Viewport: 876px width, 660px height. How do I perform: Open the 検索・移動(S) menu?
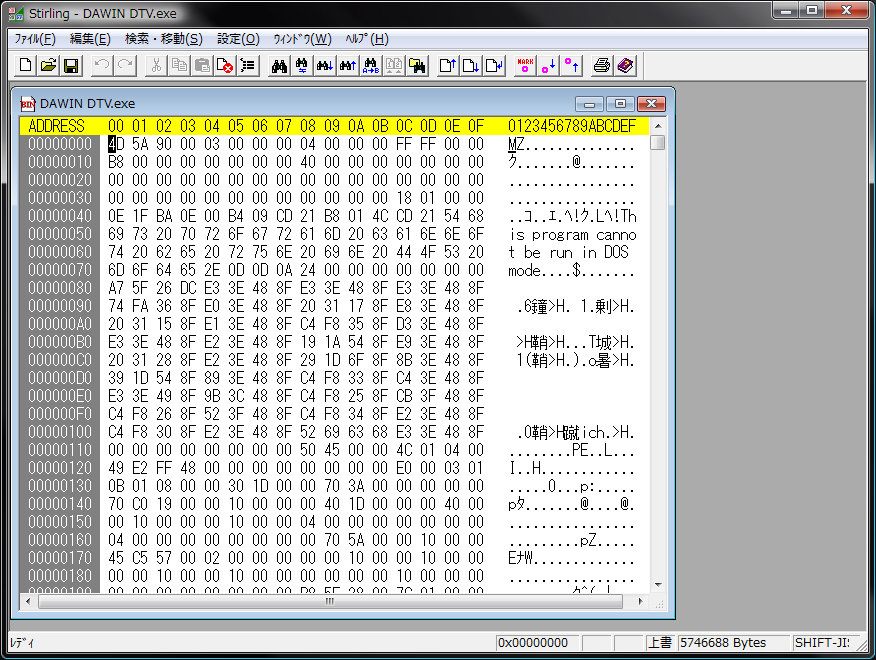(164, 39)
